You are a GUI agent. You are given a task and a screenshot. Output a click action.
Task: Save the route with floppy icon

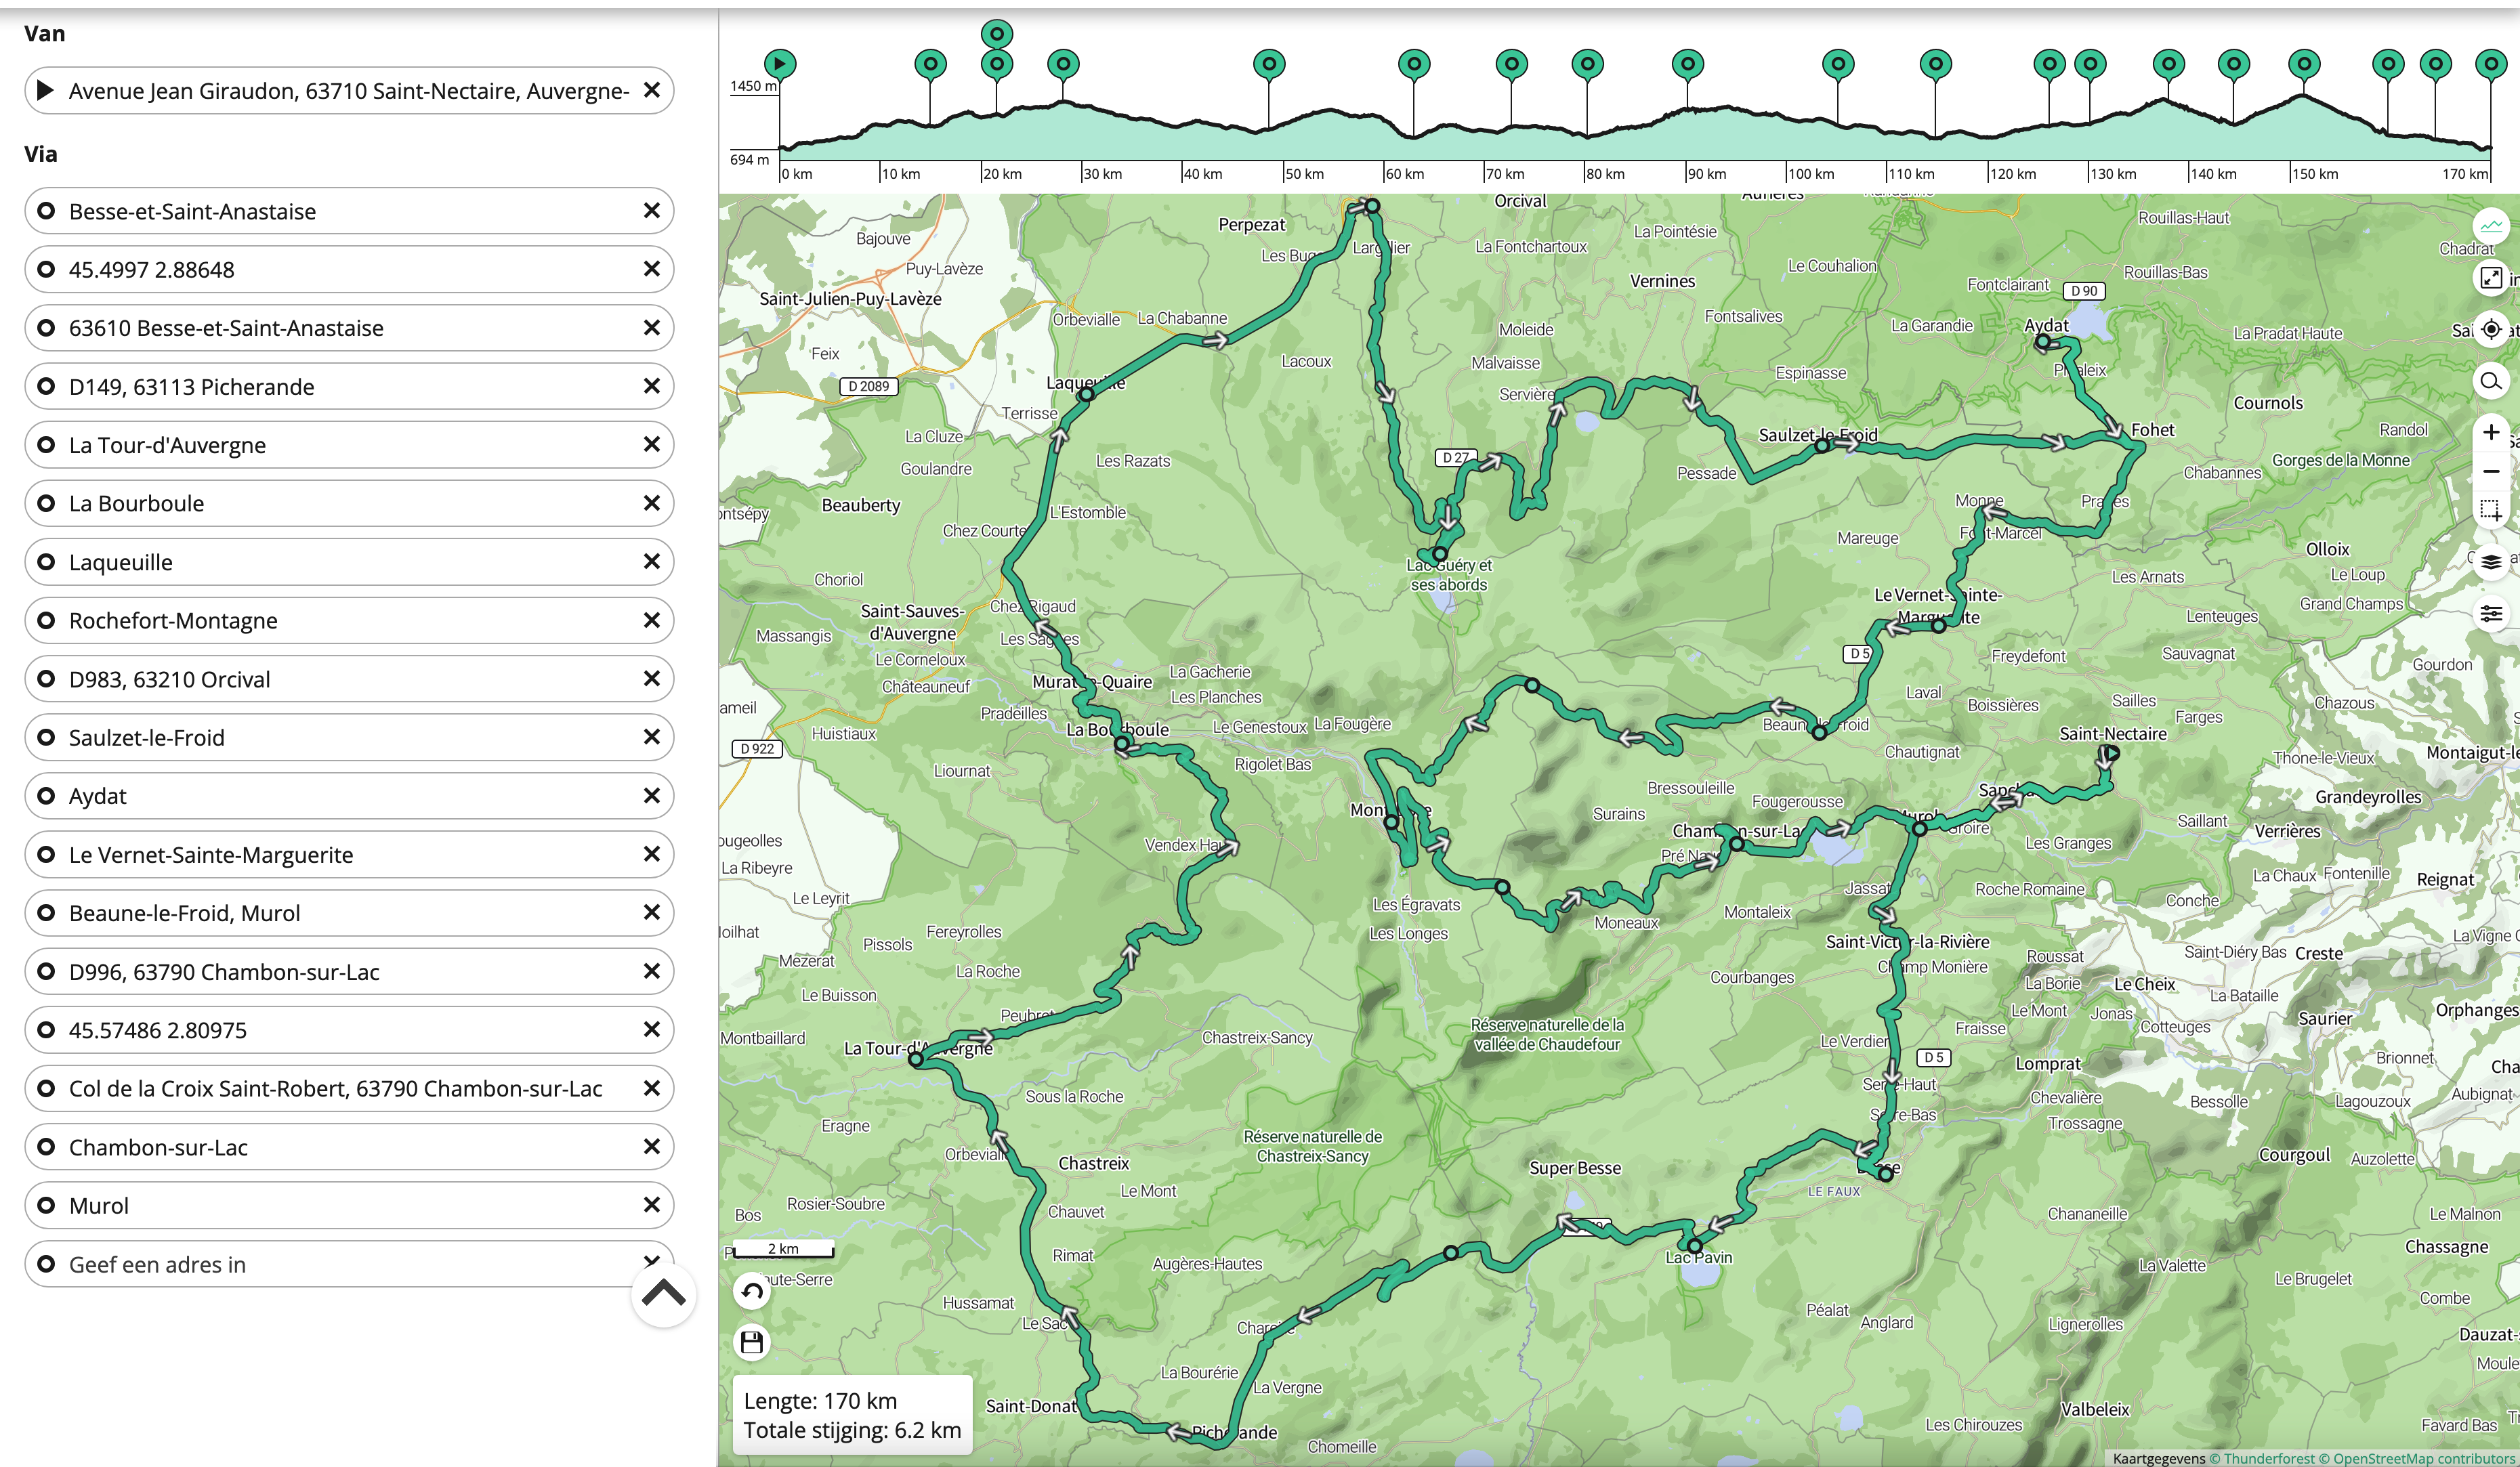(x=752, y=1342)
